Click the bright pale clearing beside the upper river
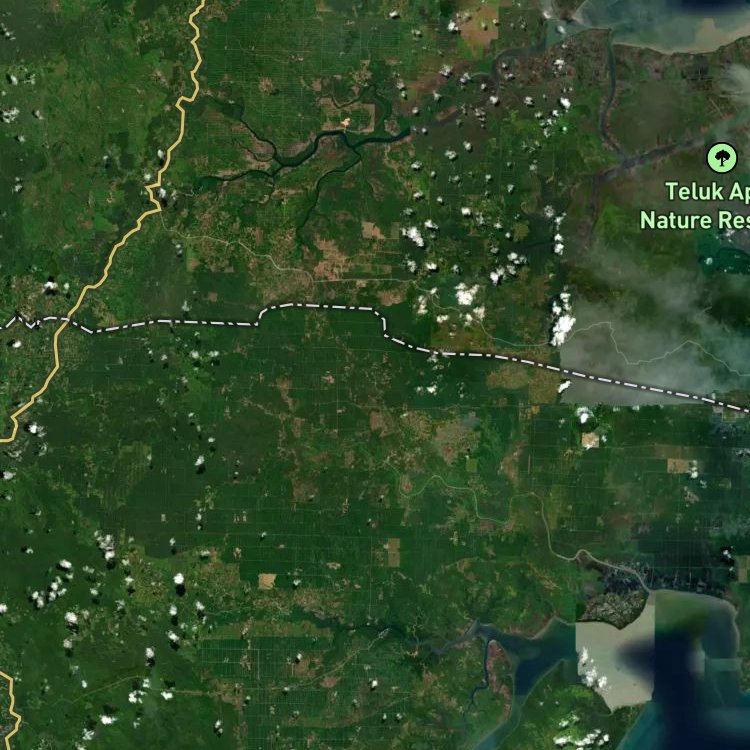 coord(344,124)
